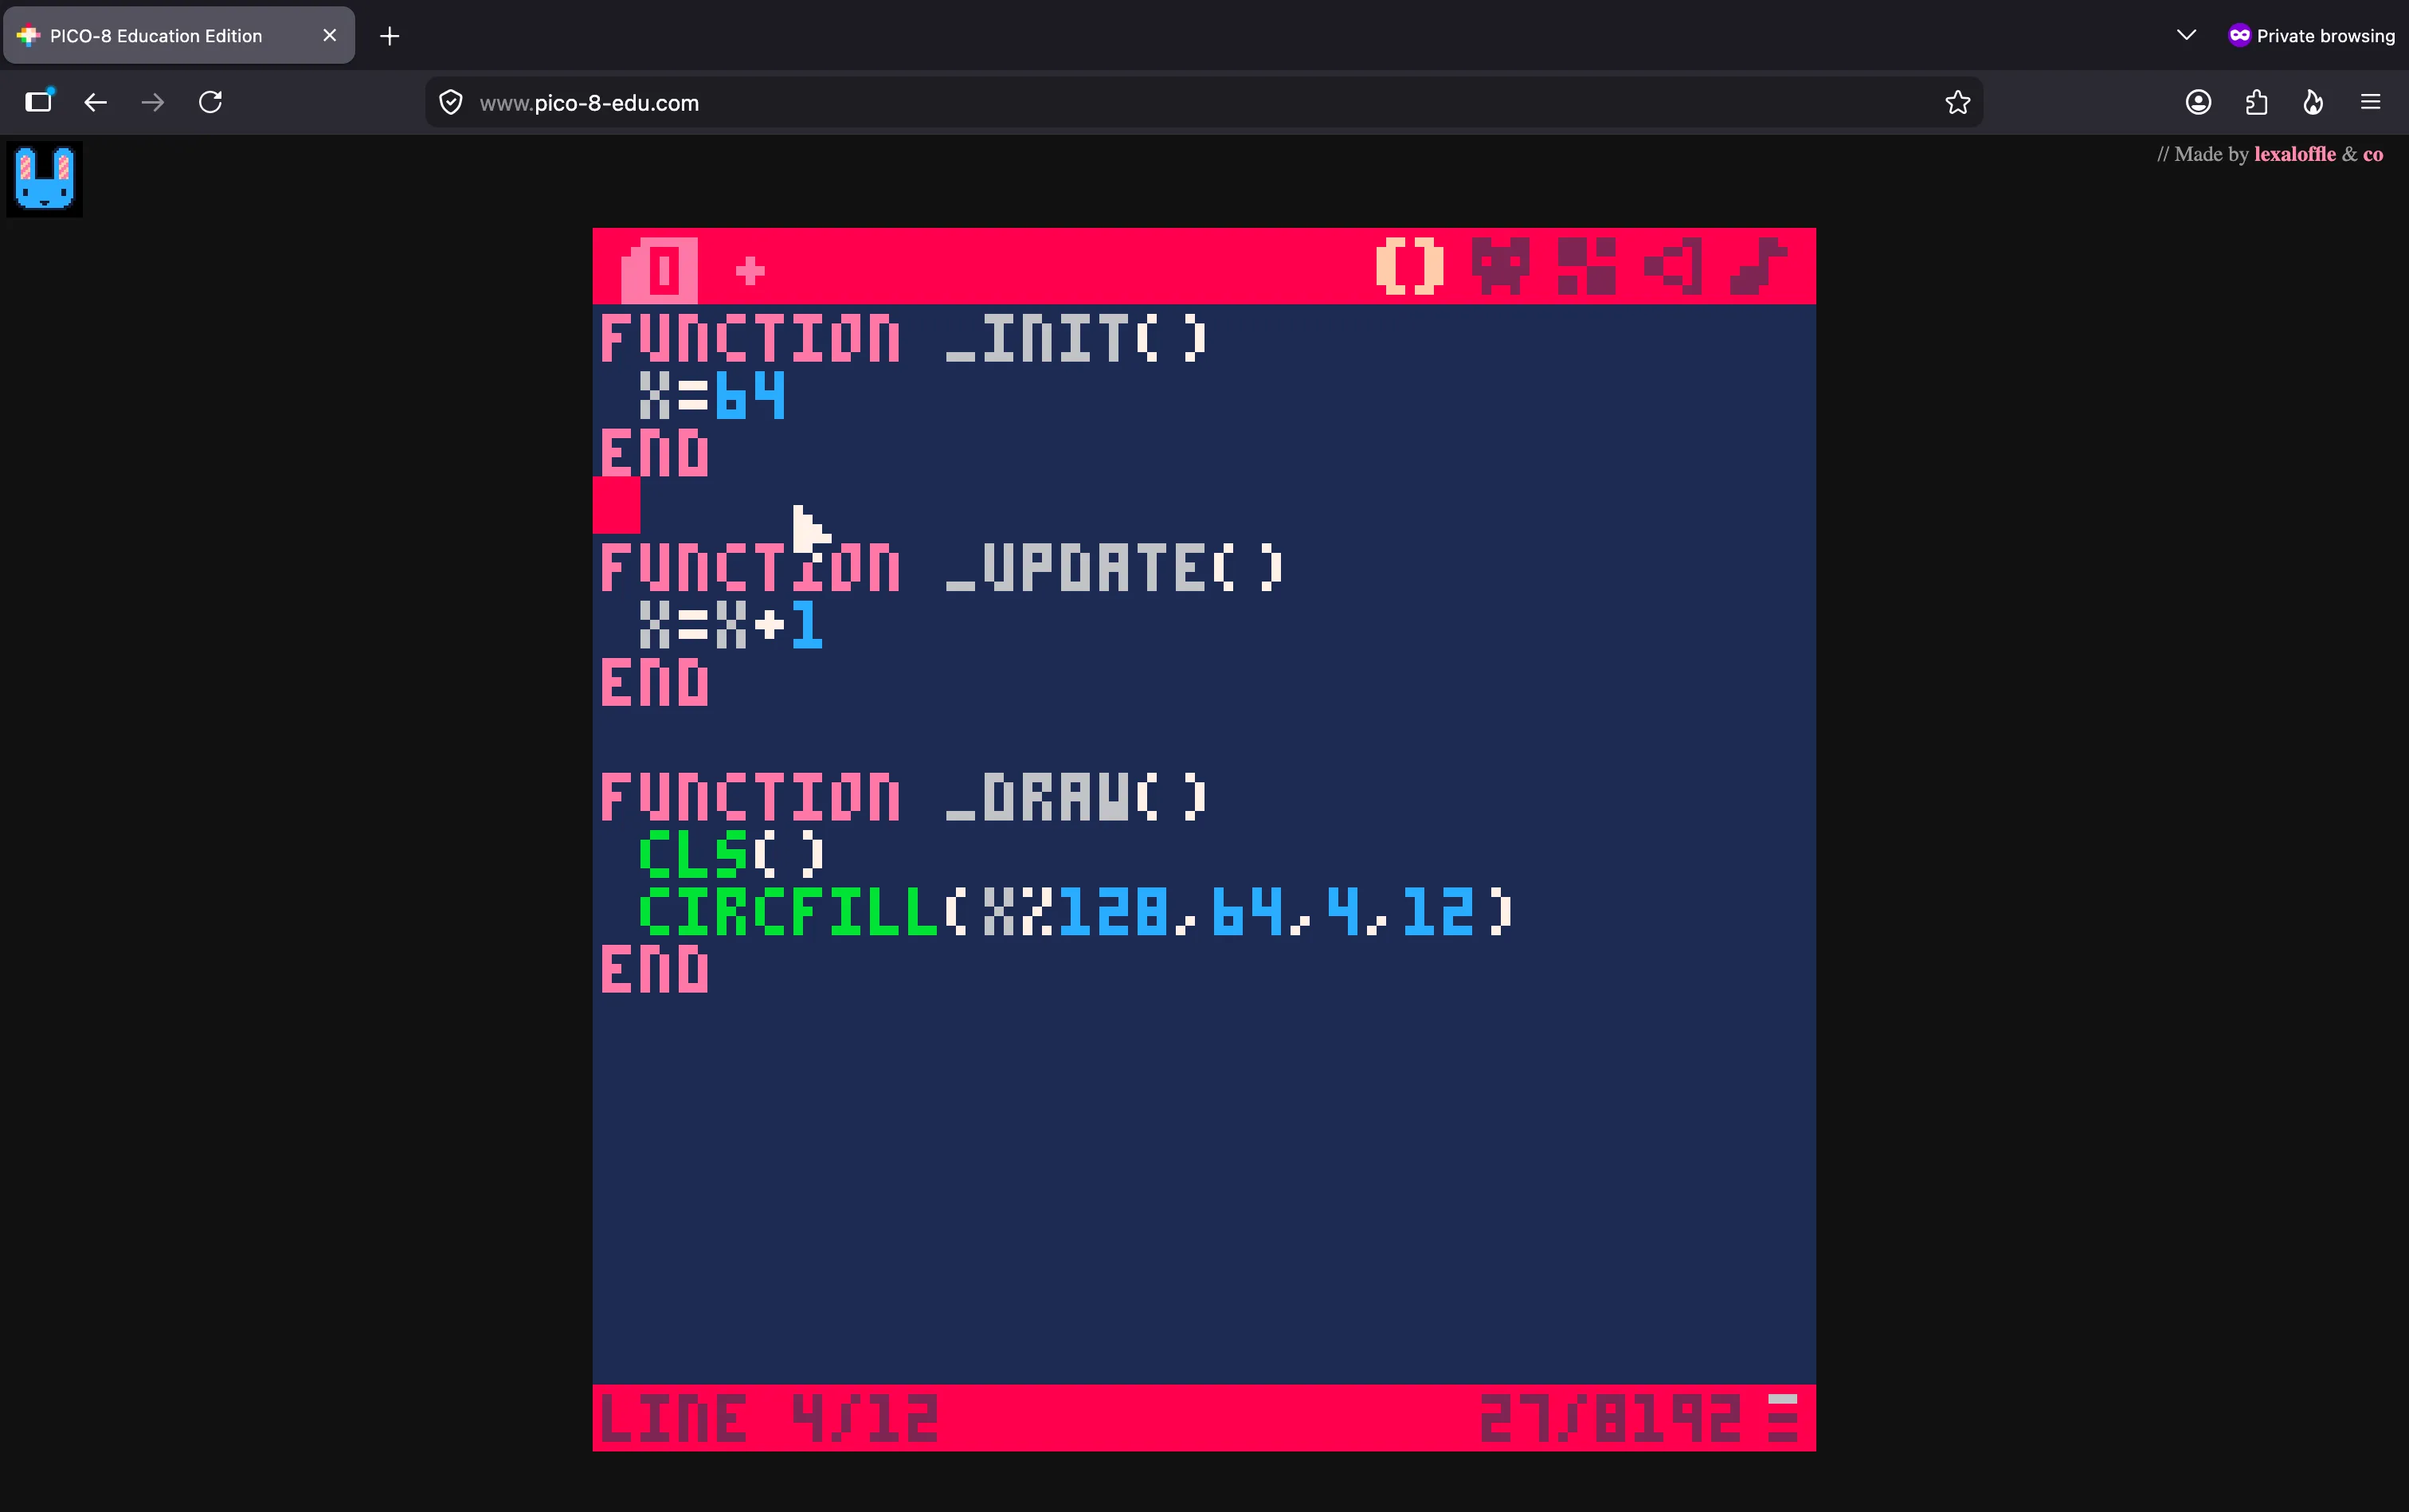Bookmark this page with the star
The width and height of the screenshot is (2409, 1512).
click(x=1957, y=102)
